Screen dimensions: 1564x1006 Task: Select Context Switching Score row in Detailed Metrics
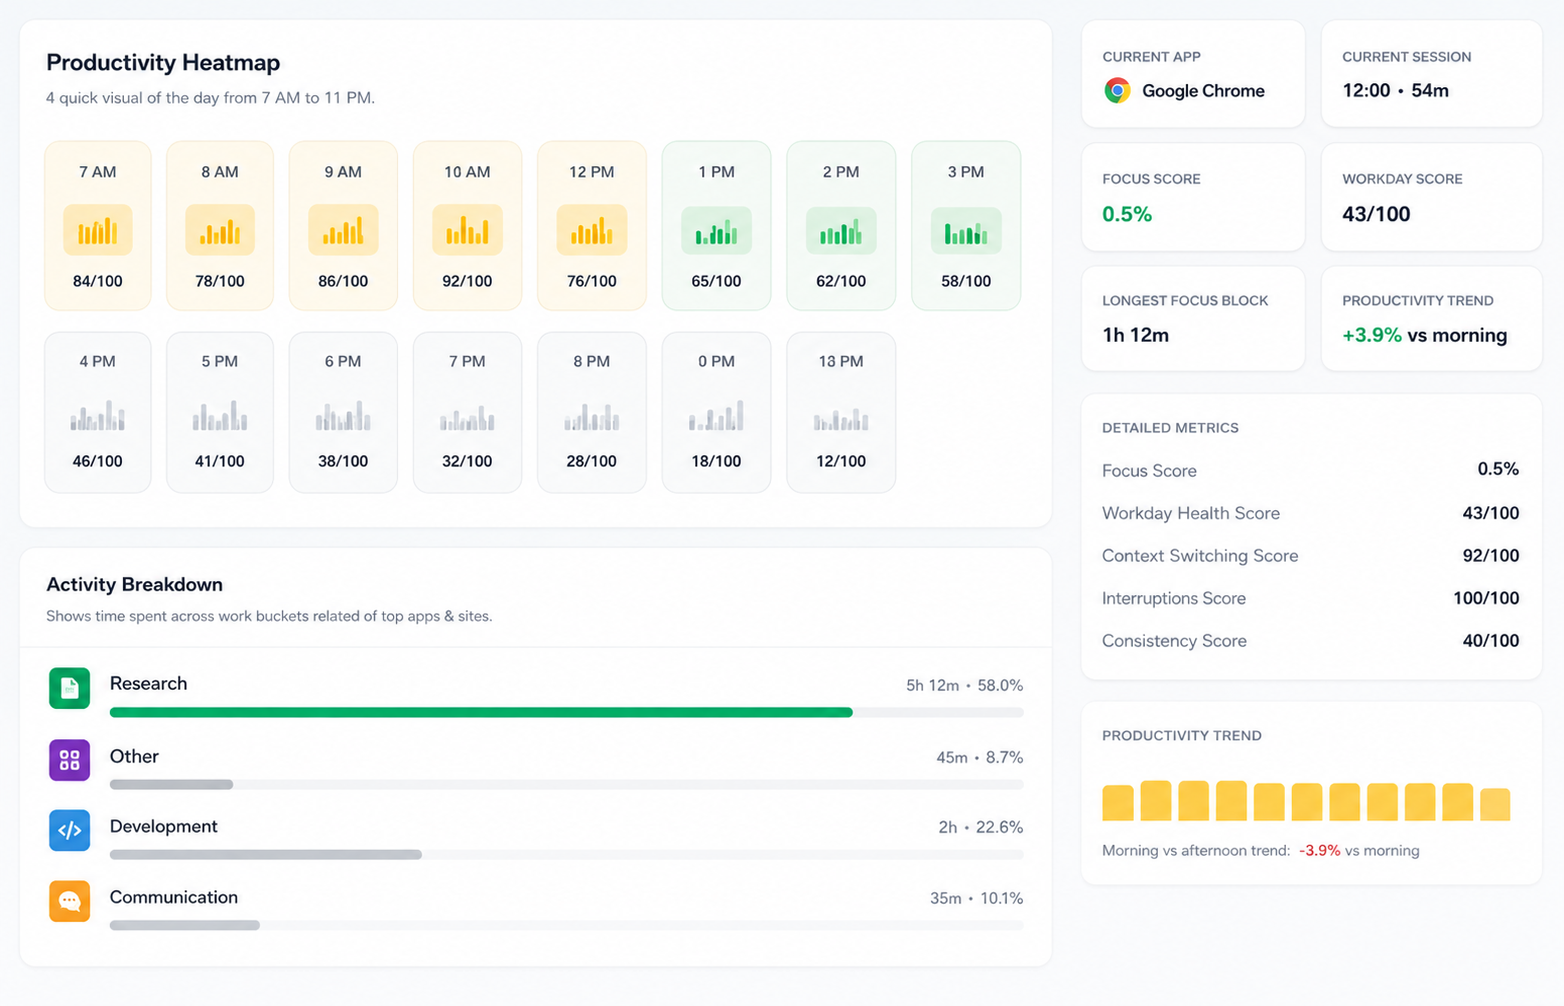pos(1310,556)
